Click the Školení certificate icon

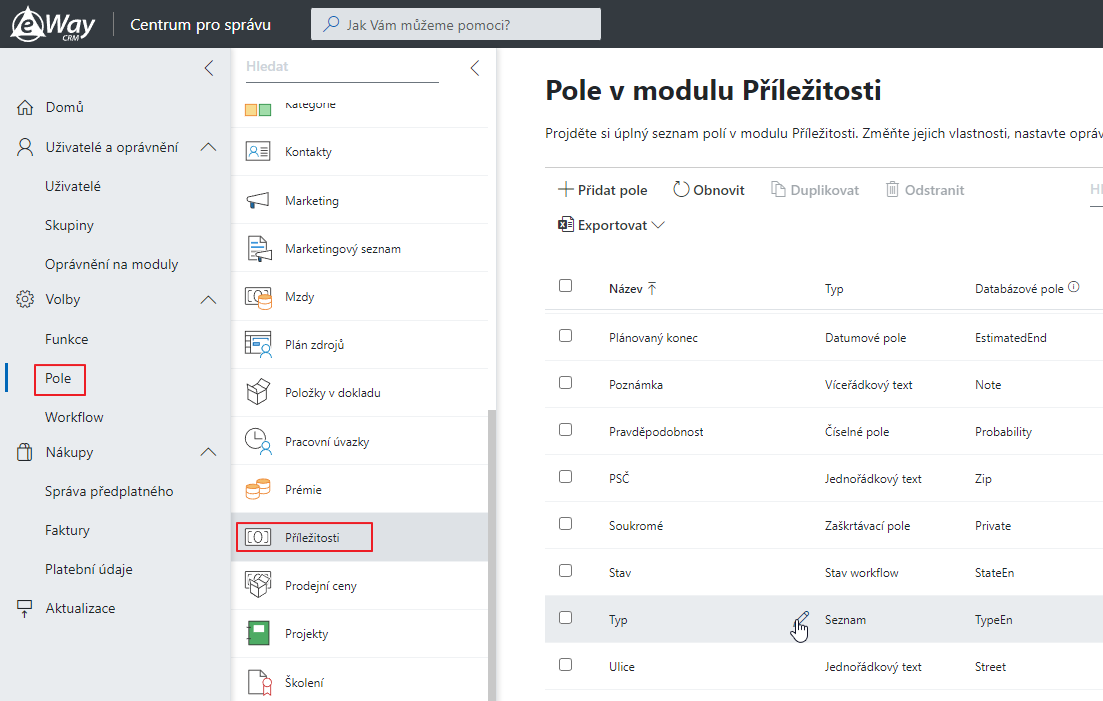(x=260, y=682)
